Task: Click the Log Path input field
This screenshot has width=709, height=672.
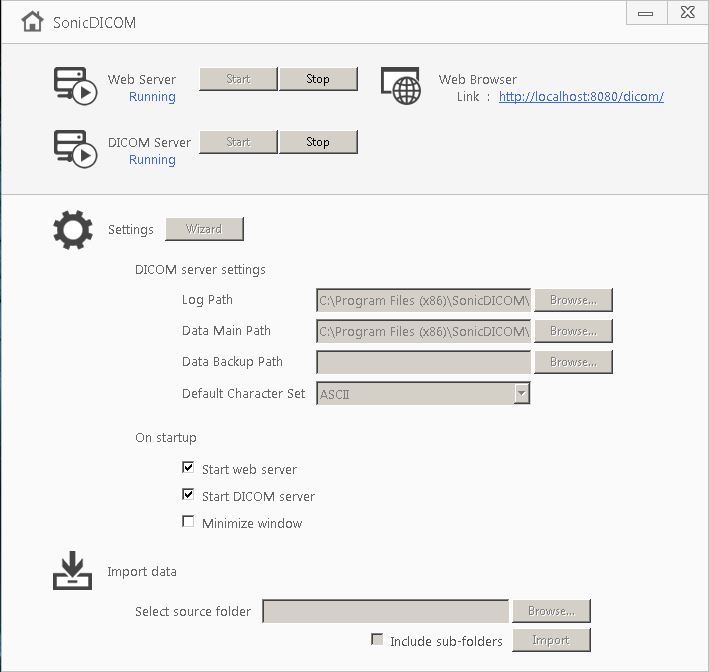Action: (x=423, y=300)
